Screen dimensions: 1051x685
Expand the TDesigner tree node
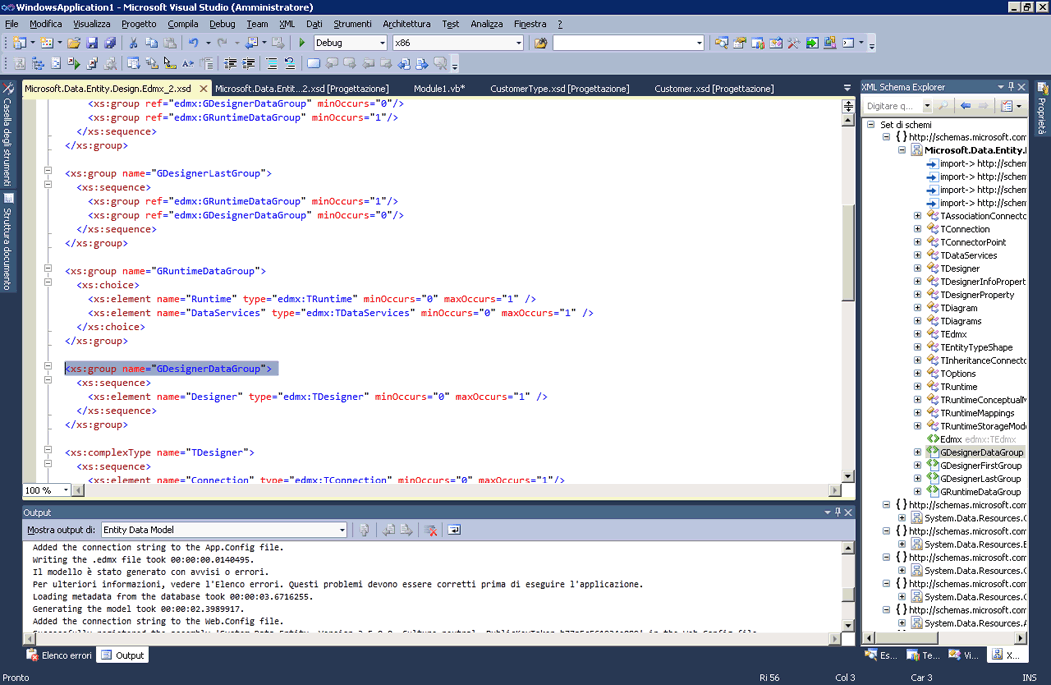pos(918,268)
